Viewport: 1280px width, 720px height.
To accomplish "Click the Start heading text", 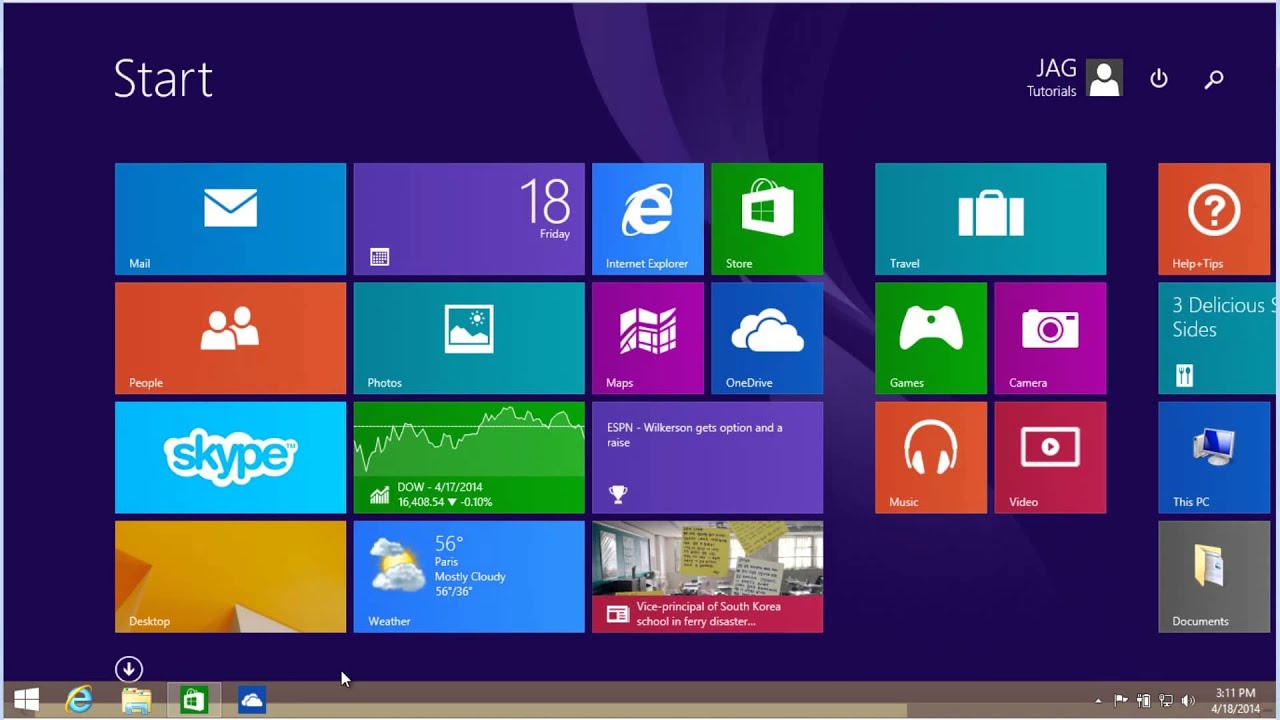I will (x=163, y=79).
